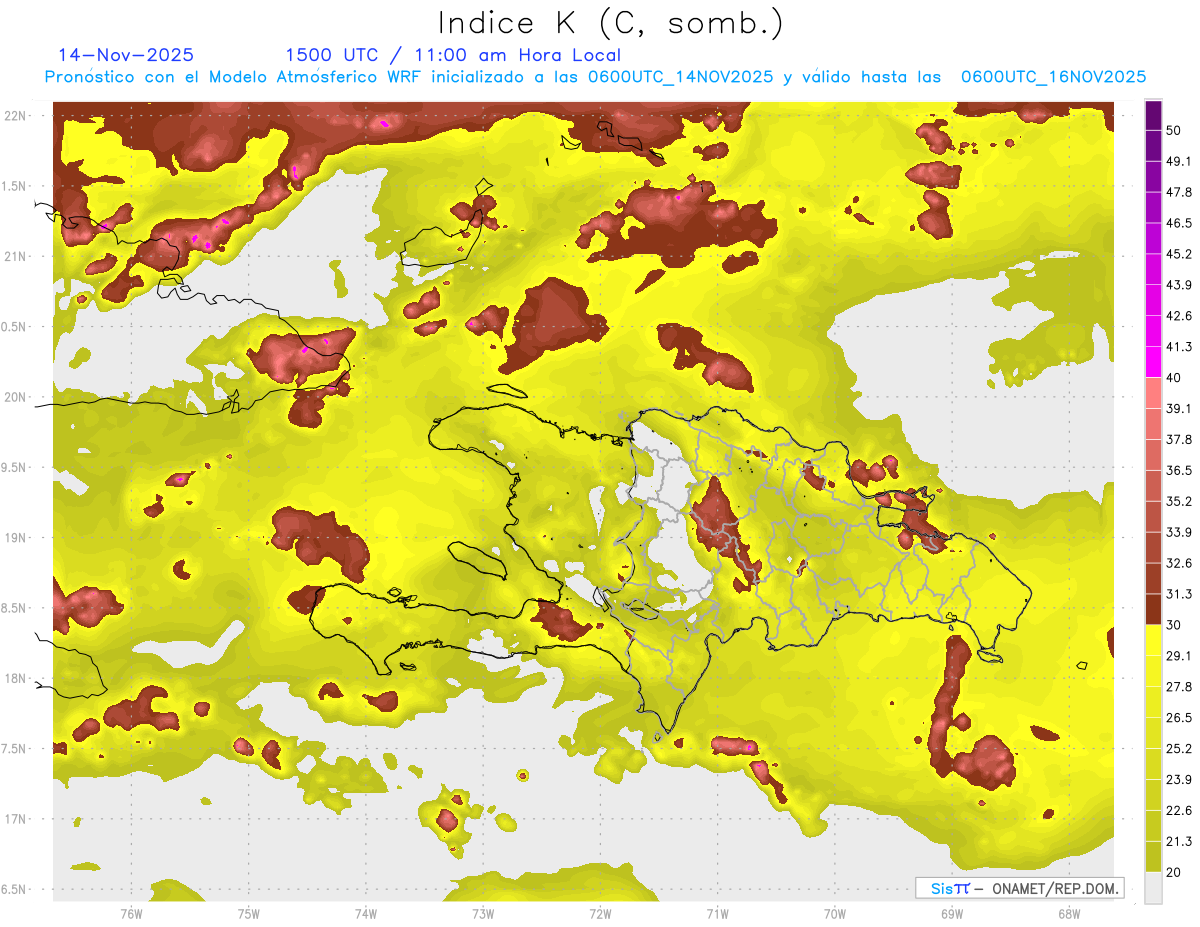Click the legend value '49.1'
The image size is (1200, 927).
(x=1179, y=162)
